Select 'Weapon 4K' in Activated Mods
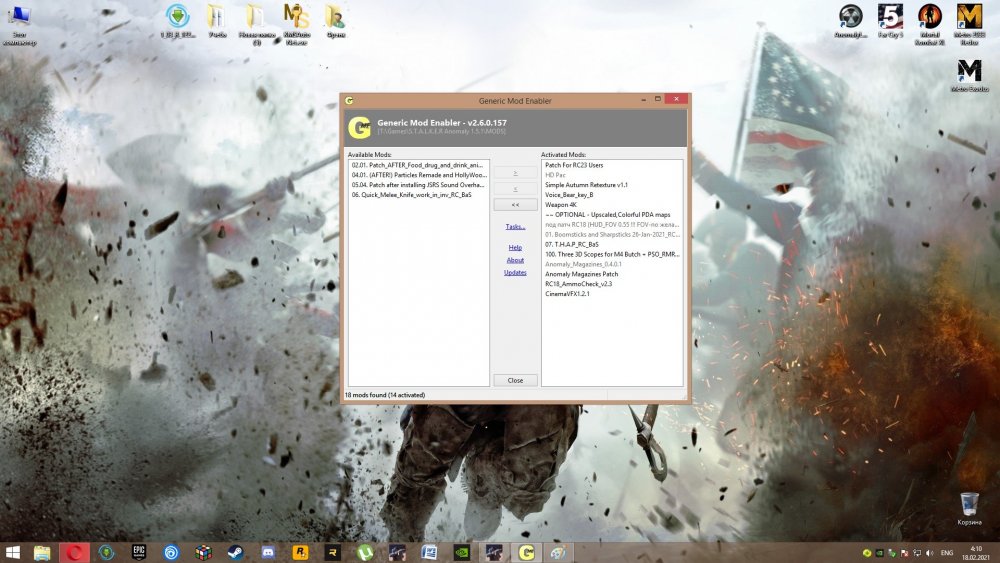The width and height of the screenshot is (1000, 563). [561, 205]
